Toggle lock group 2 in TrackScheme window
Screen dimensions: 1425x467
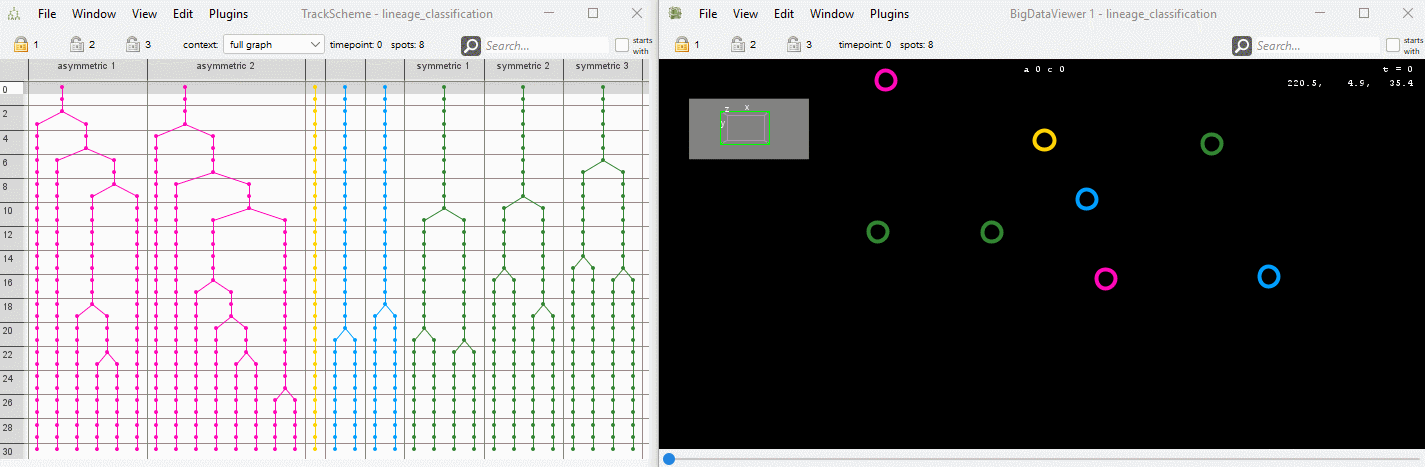click(76, 44)
